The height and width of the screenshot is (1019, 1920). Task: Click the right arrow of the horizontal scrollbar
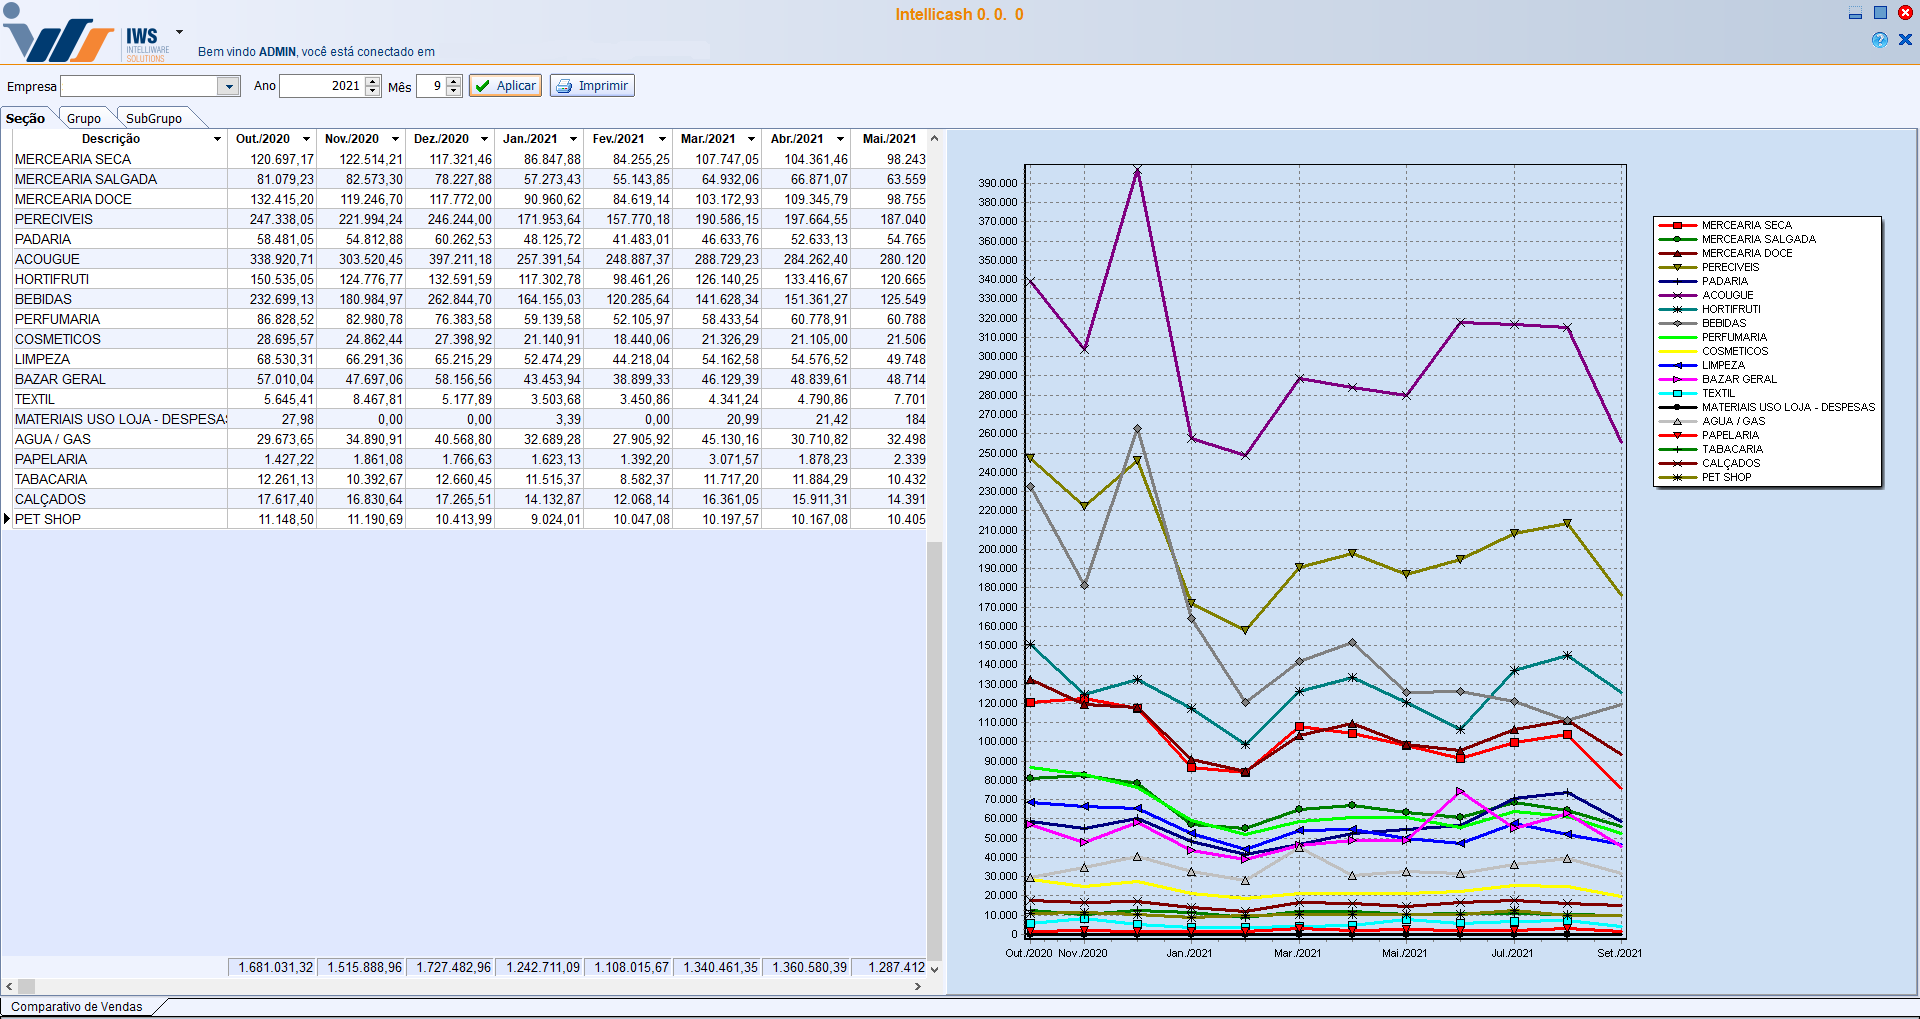pyautogui.click(x=918, y=986)
